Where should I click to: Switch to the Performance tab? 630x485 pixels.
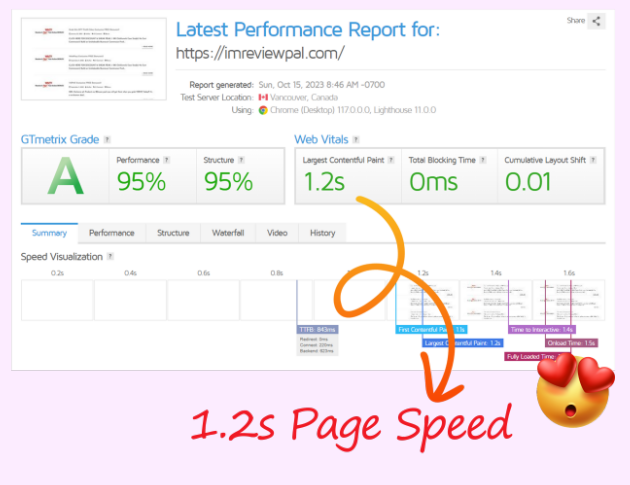coord(112,233)
